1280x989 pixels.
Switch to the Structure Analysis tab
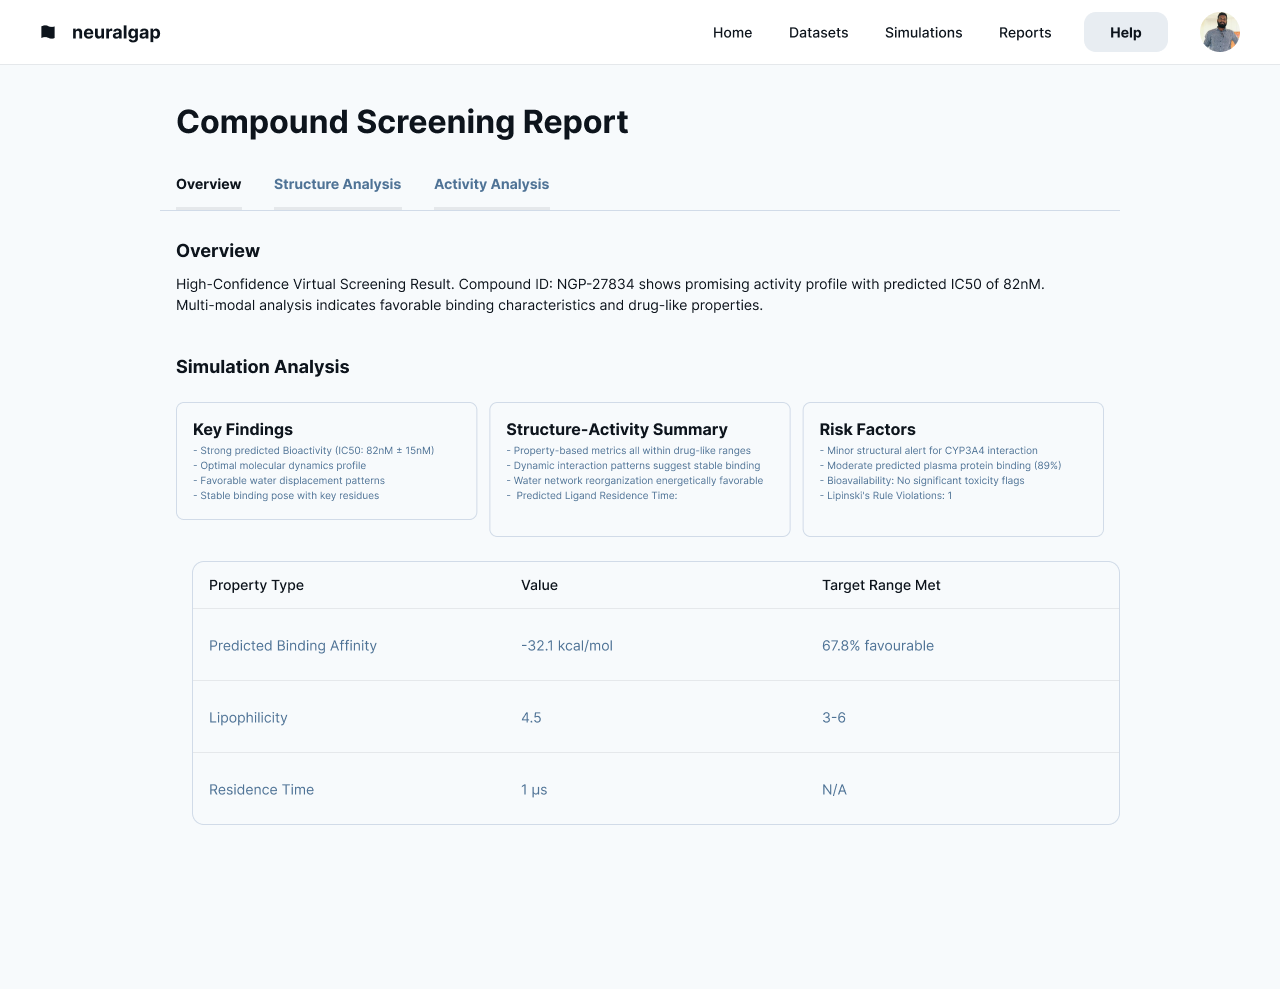pos(337,184)
